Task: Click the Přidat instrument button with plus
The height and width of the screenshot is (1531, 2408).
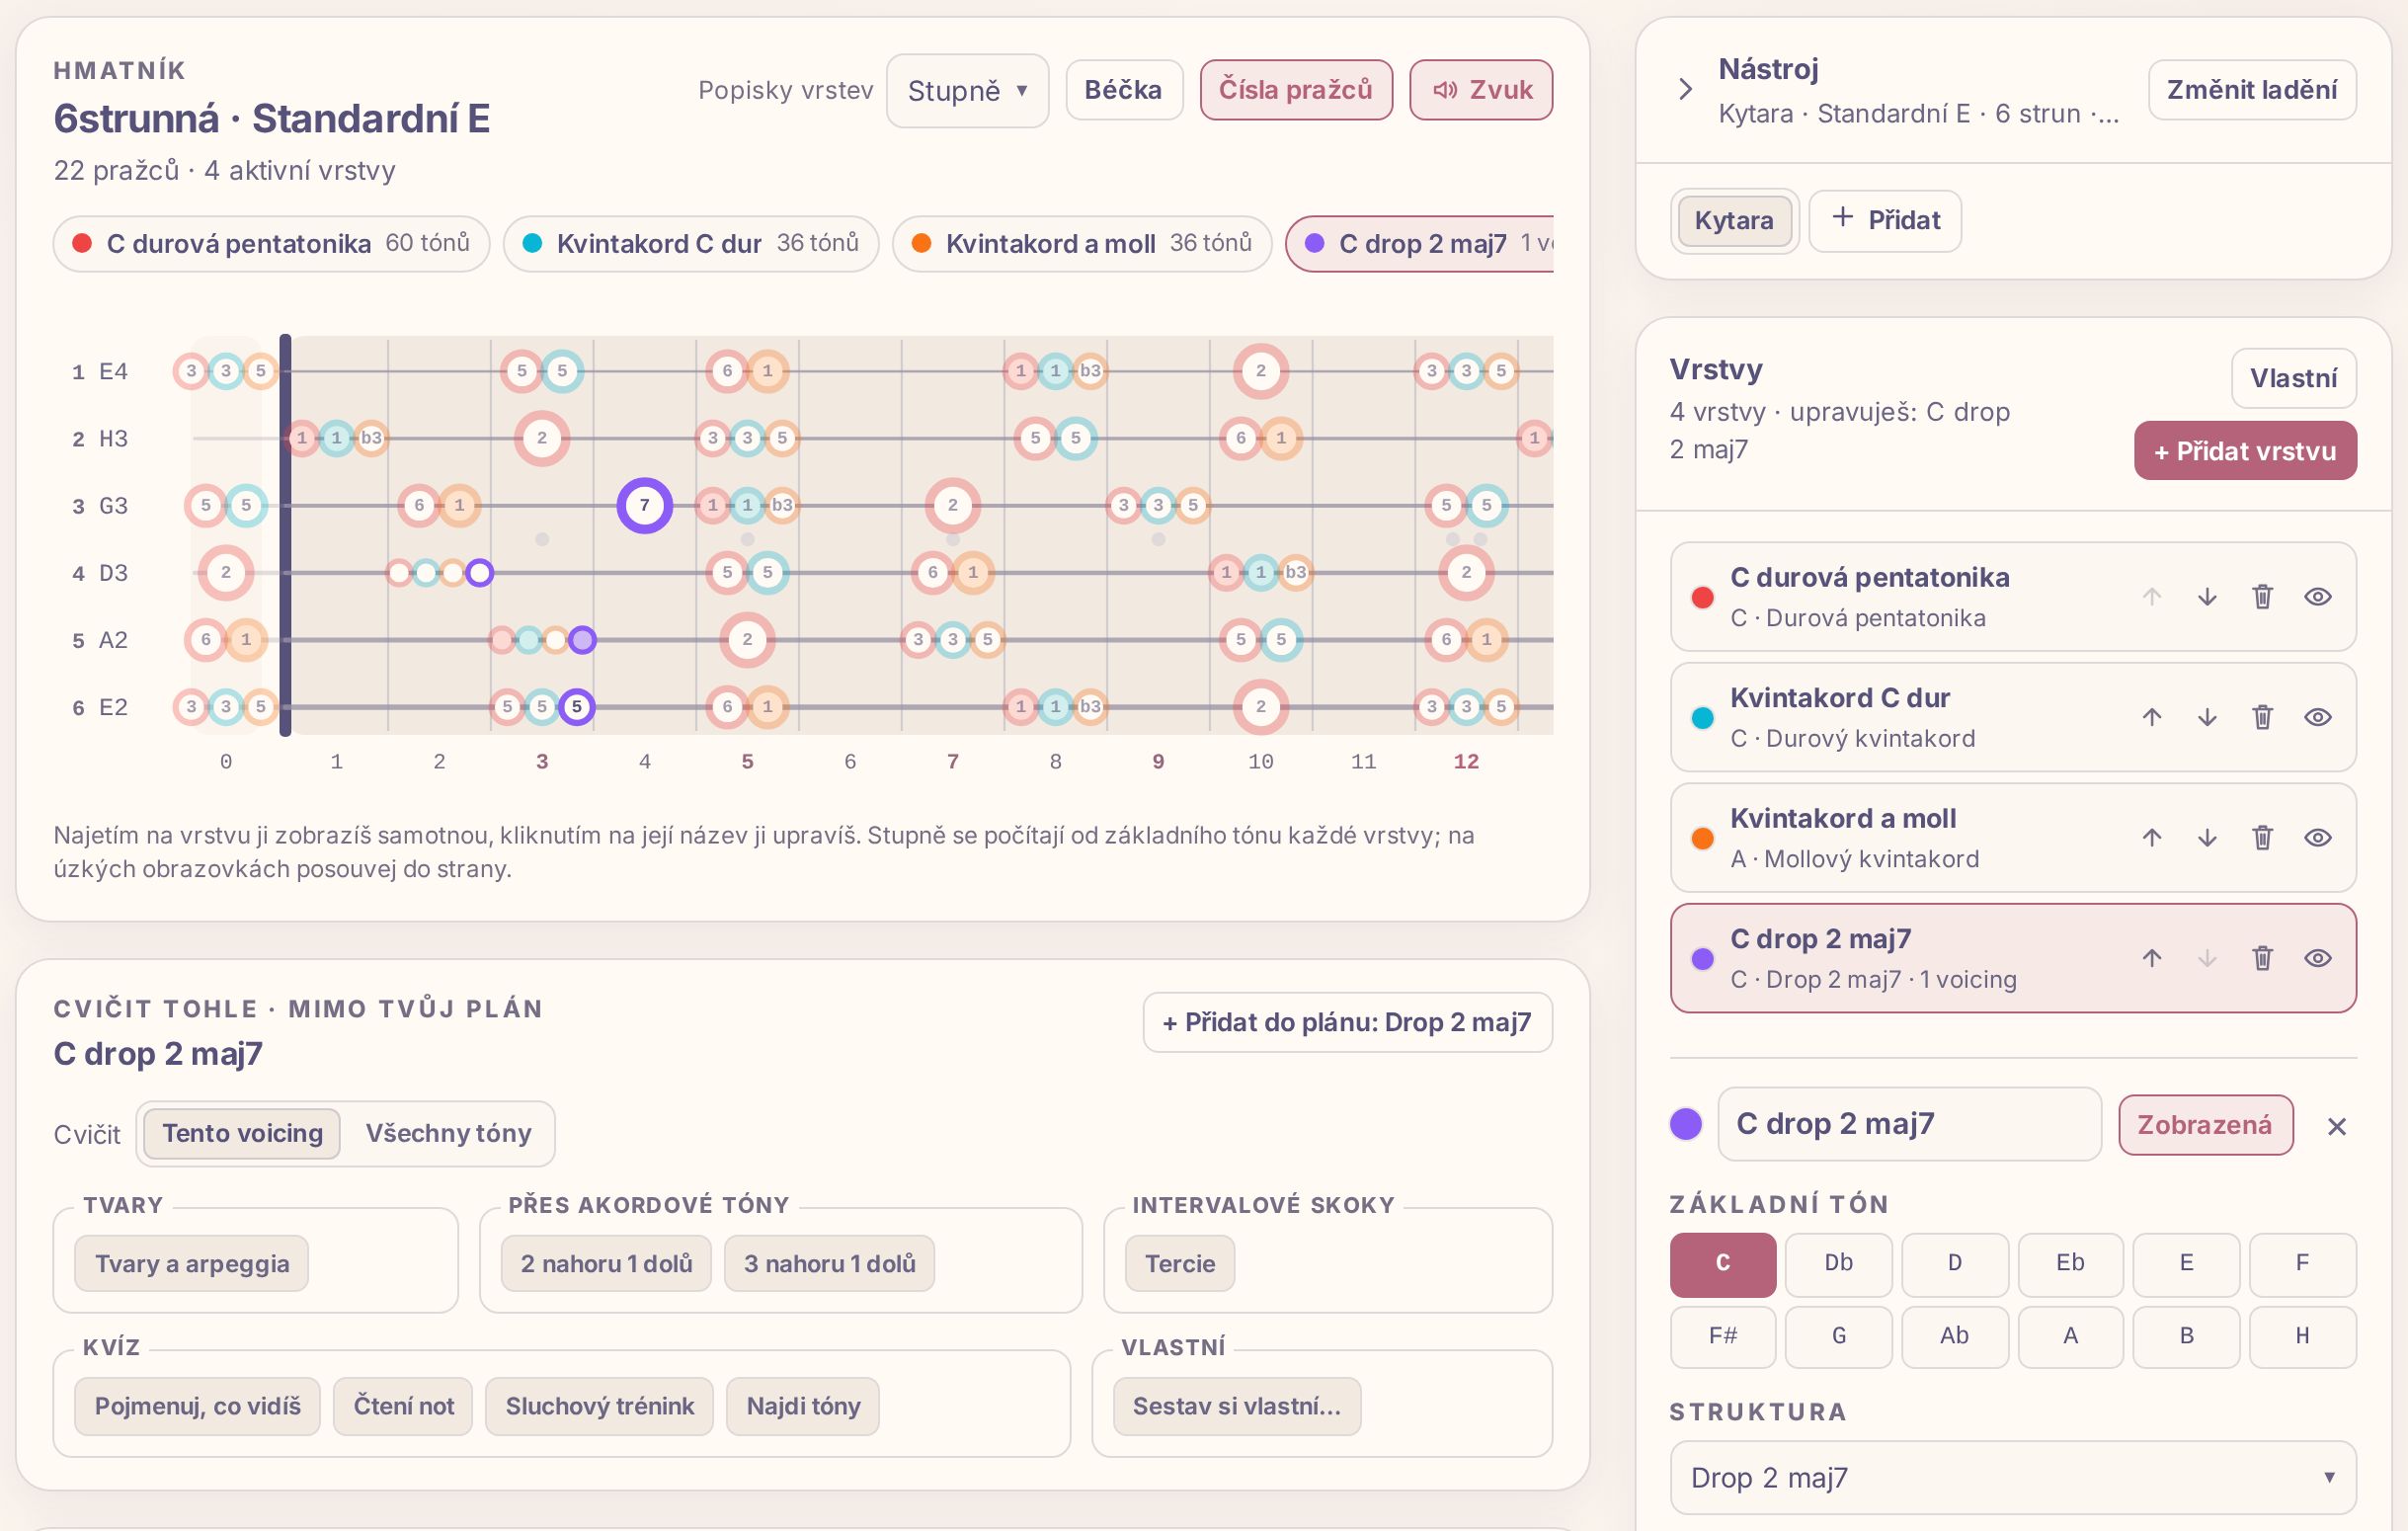Action: point(1884,220)
